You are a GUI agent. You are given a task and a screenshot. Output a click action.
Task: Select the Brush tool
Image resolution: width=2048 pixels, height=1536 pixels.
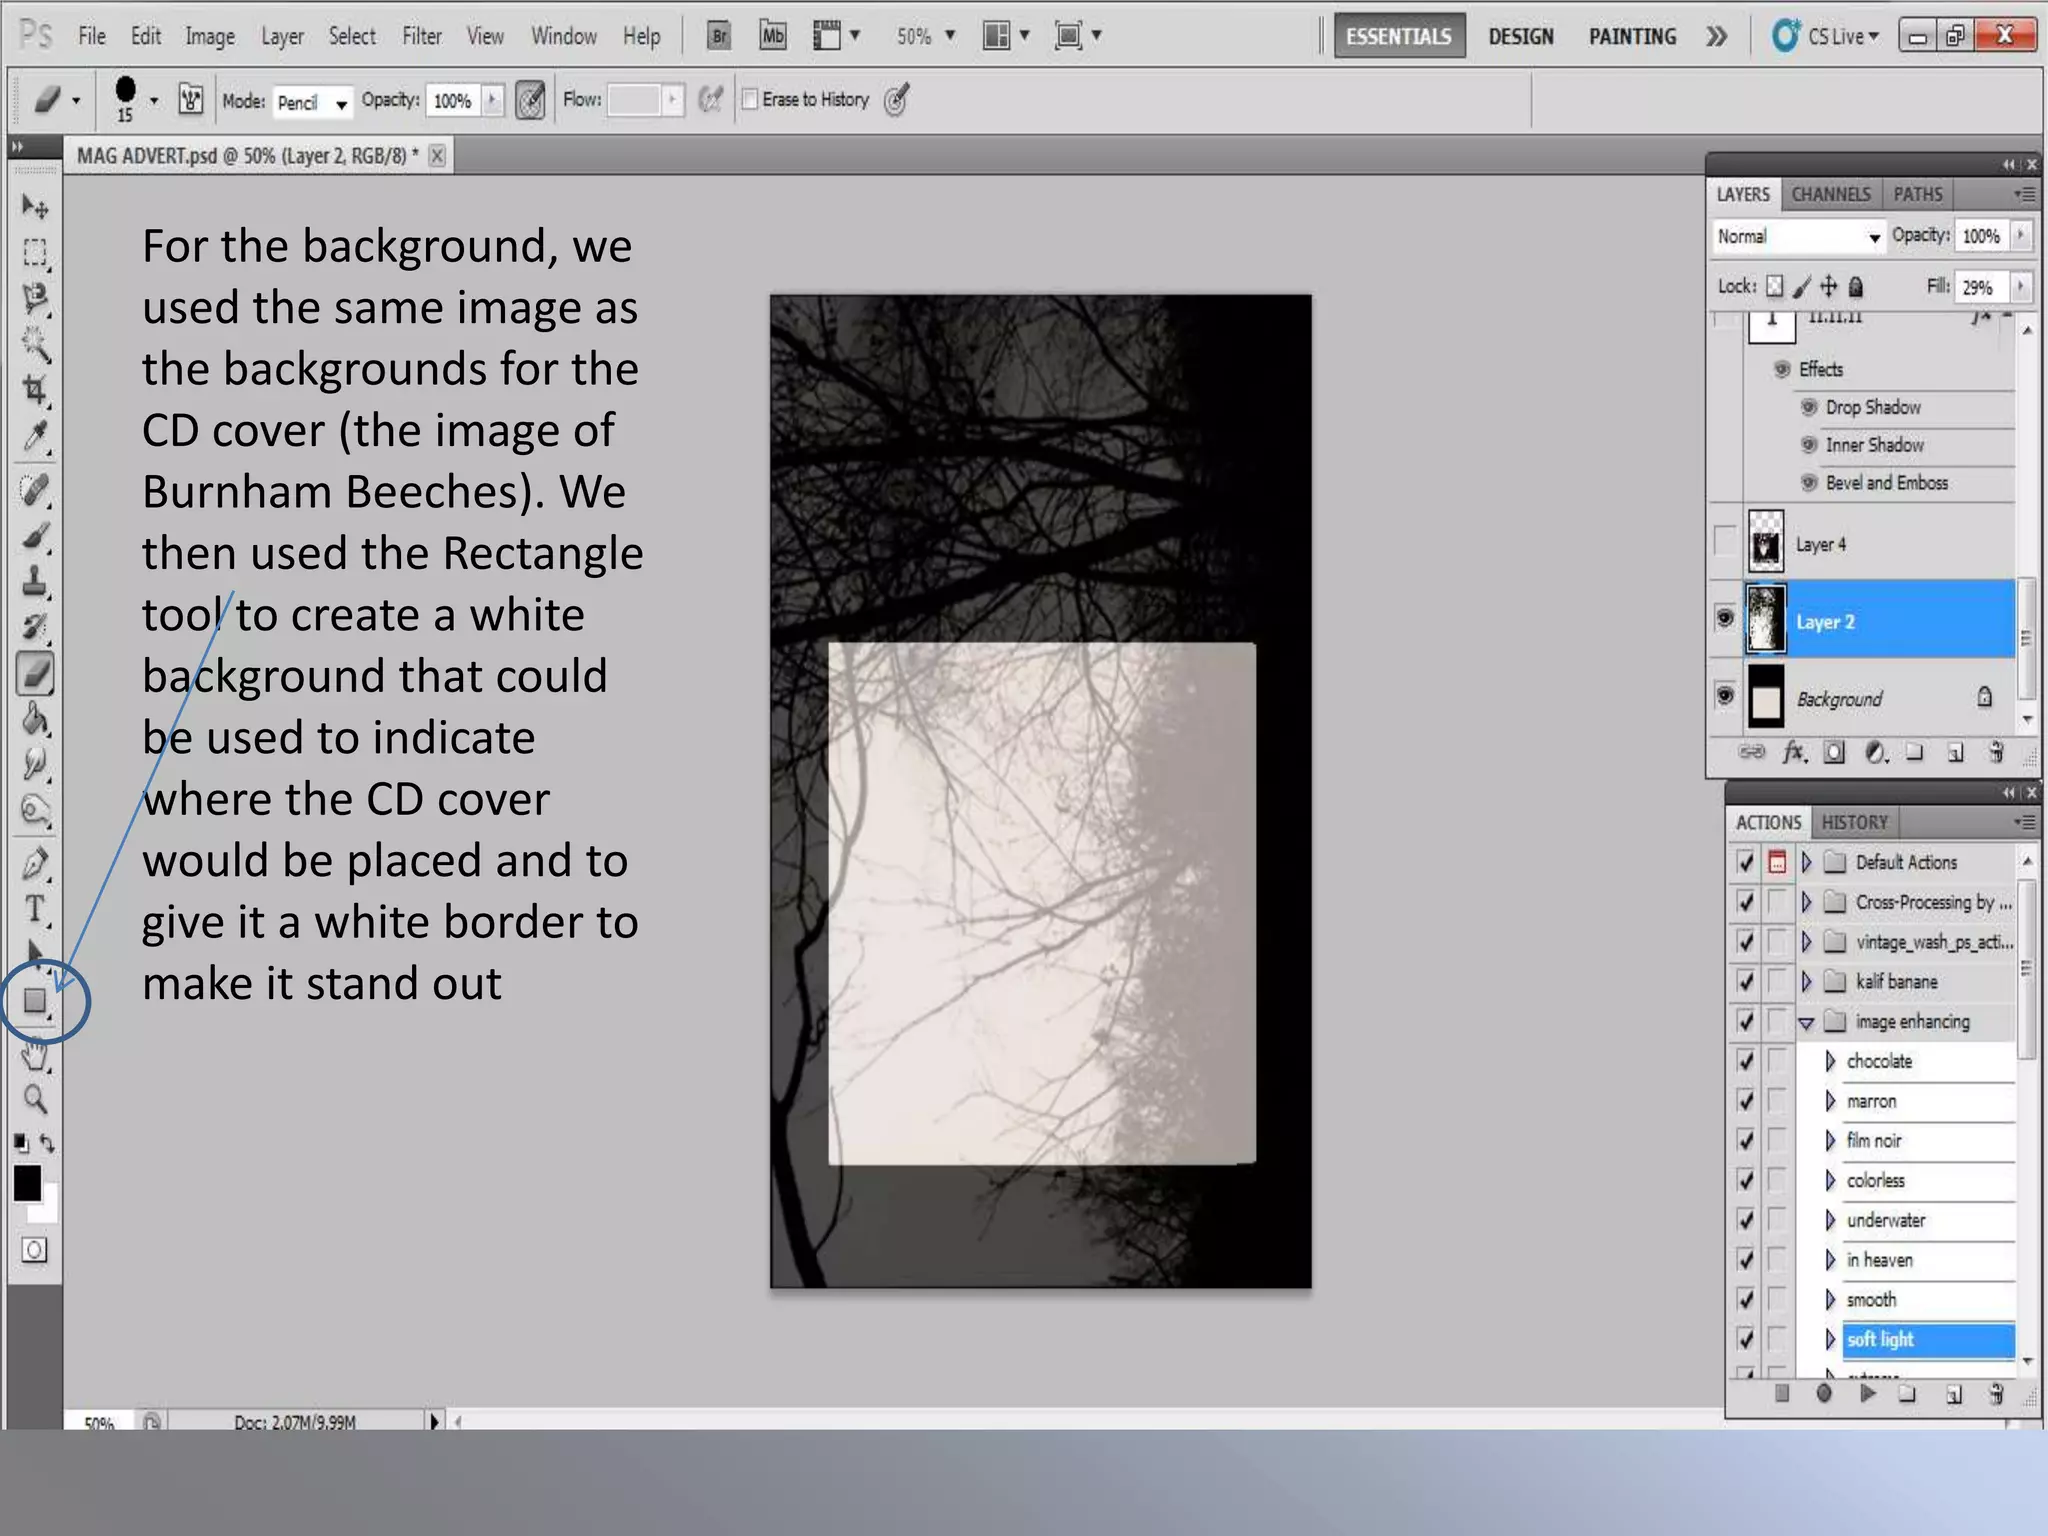(35, 537)
